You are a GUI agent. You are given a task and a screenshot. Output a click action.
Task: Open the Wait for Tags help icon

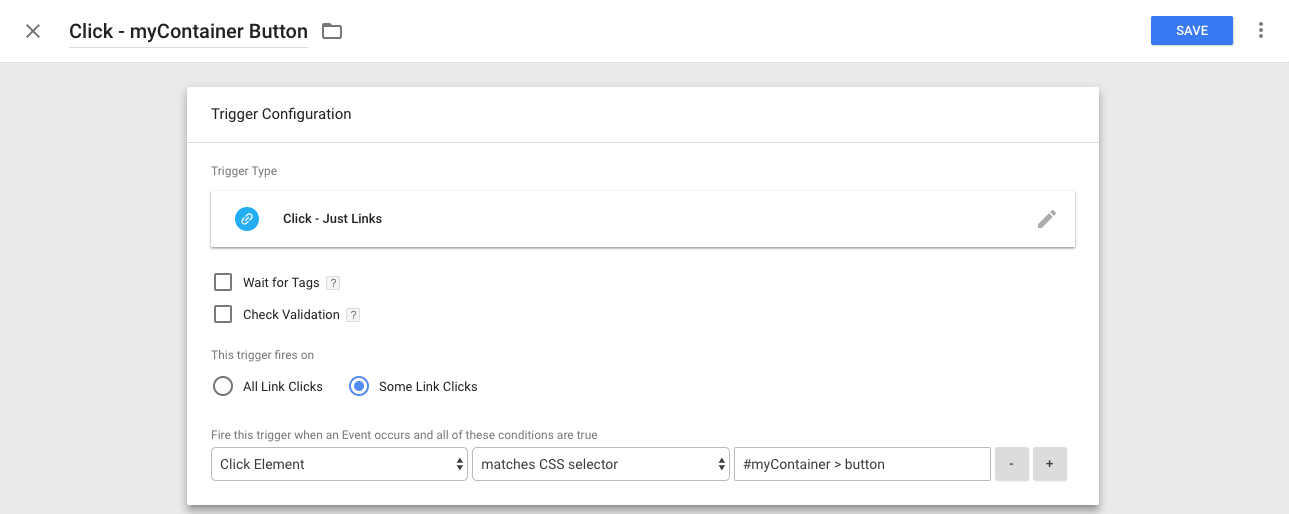333,283
